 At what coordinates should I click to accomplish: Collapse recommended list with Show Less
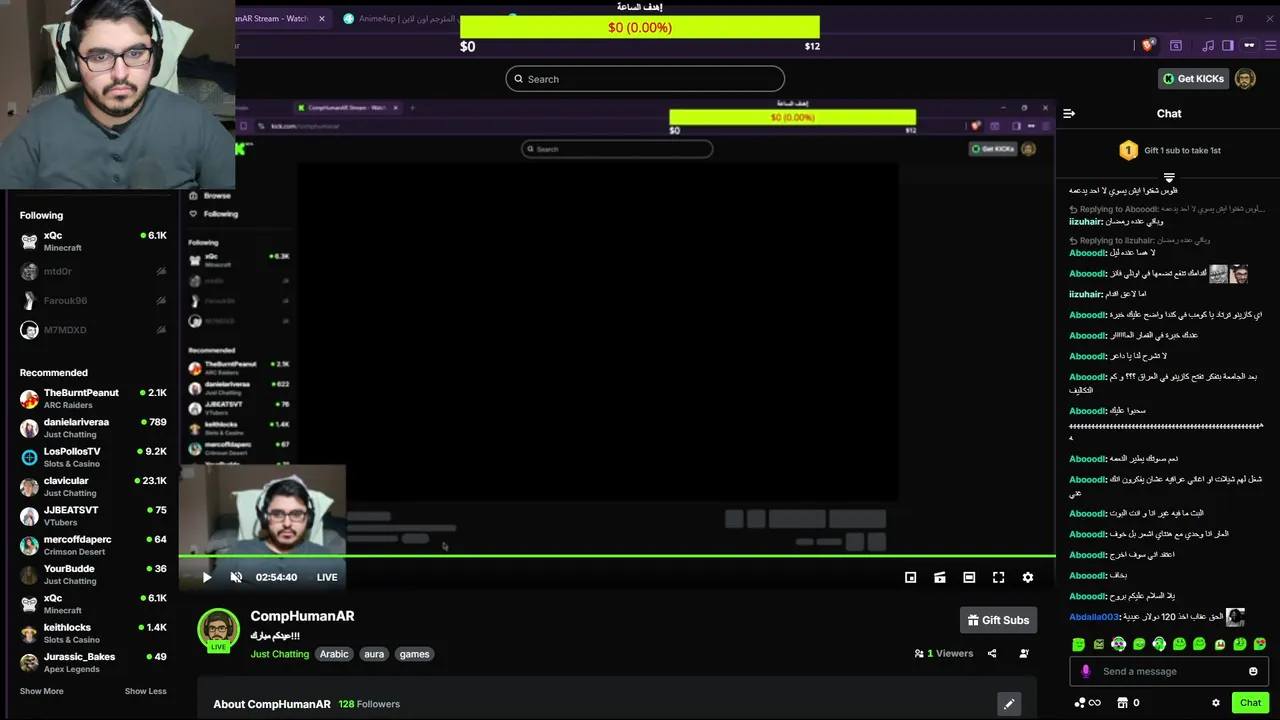146,691
